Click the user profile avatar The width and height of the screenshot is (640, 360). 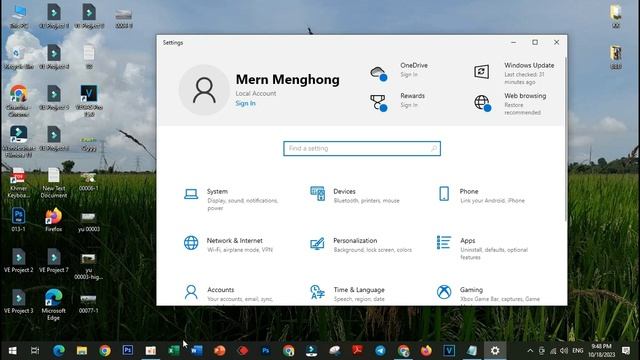pos(204,90)
